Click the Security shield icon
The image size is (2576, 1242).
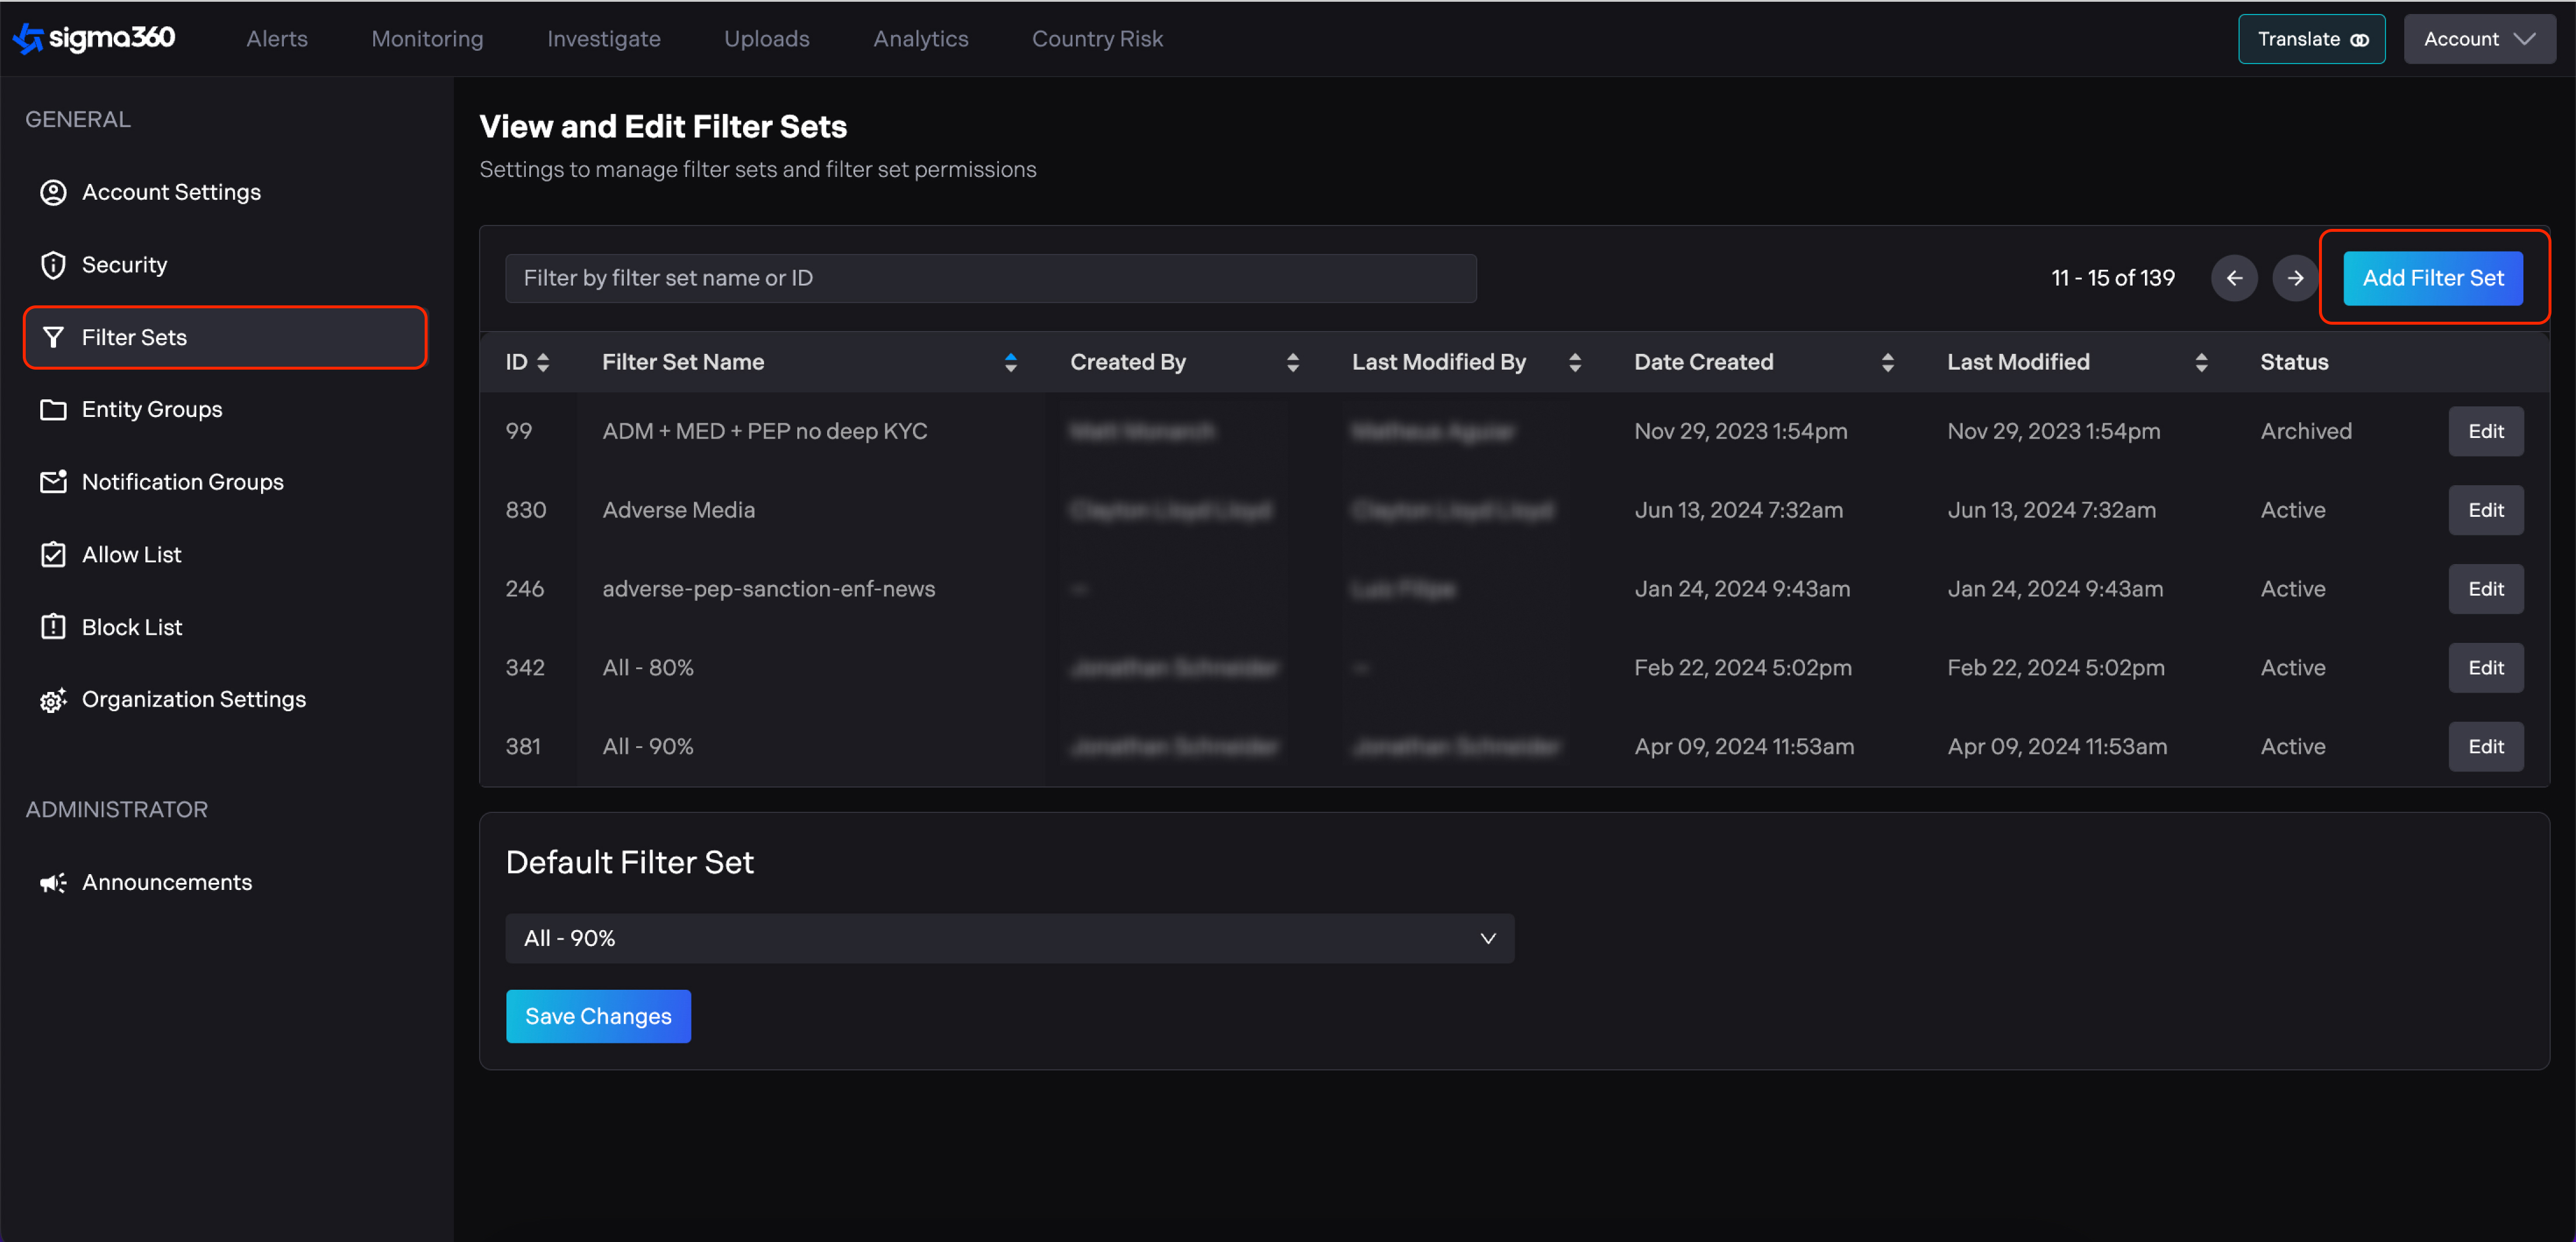click(x=53, y=265)
